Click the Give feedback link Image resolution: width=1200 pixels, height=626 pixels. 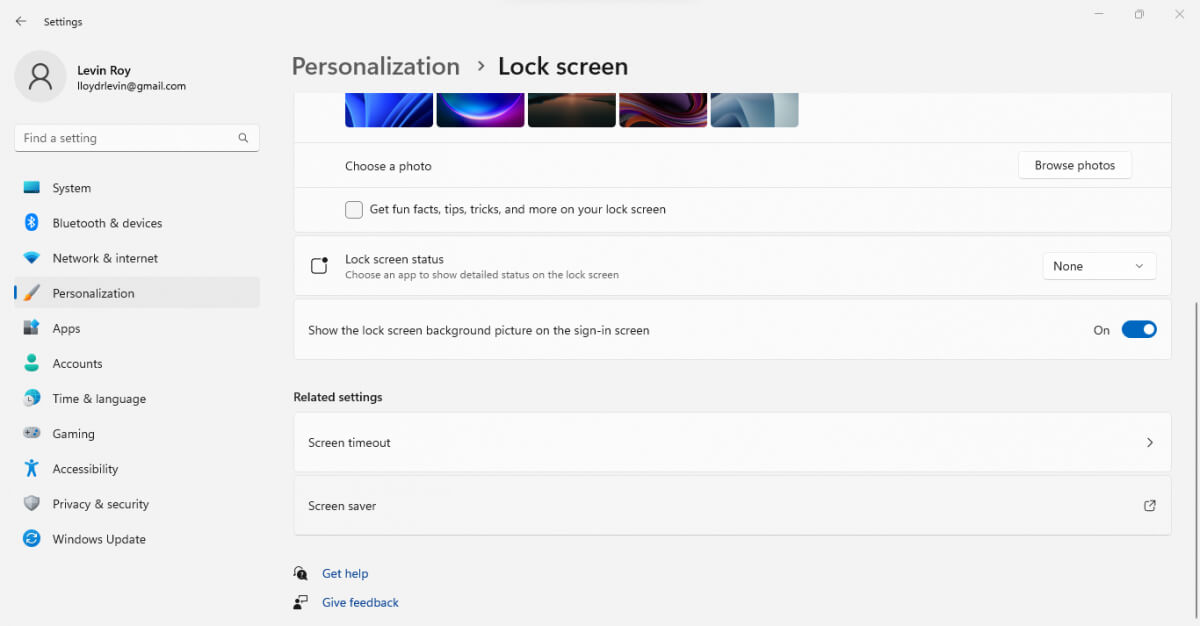click(x=360, y=603)
